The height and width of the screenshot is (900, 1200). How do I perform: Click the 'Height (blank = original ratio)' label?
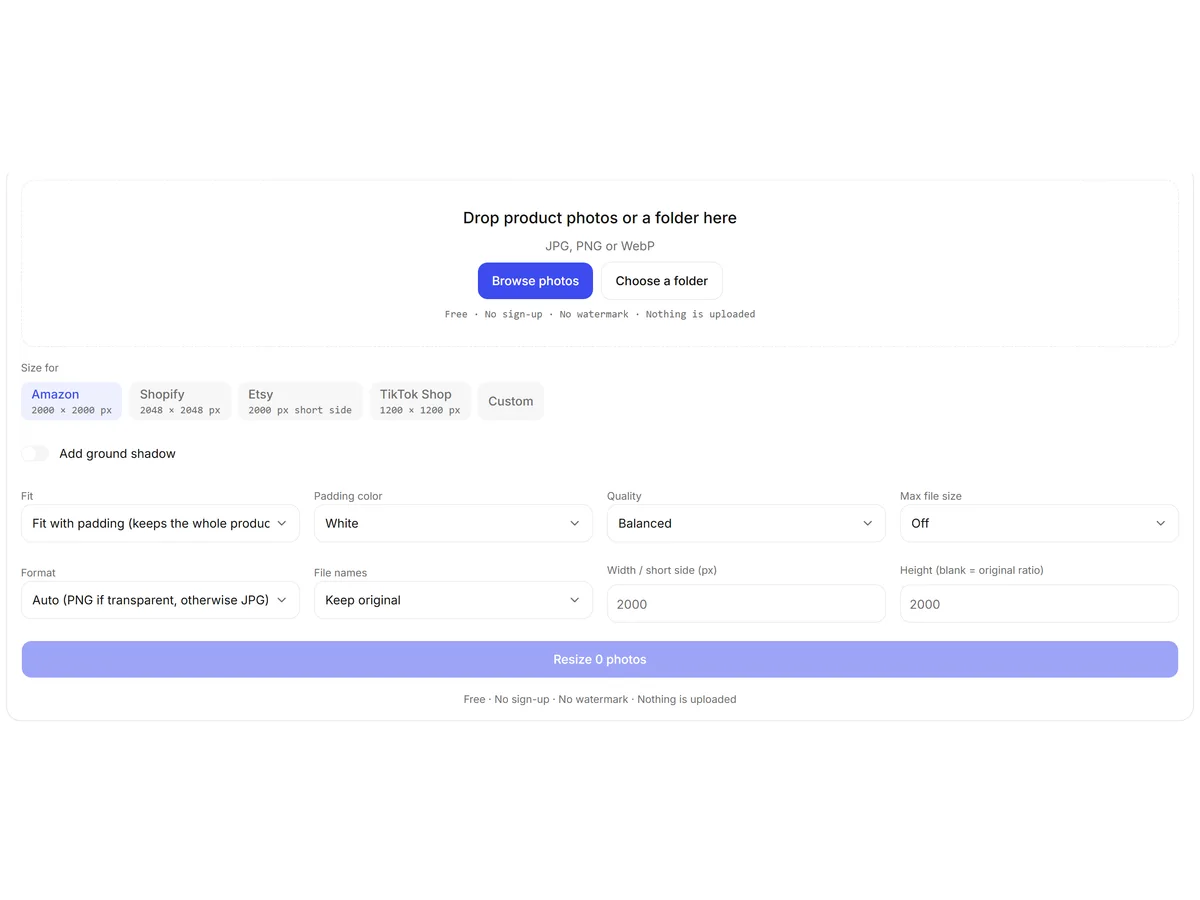click(972, 570)
